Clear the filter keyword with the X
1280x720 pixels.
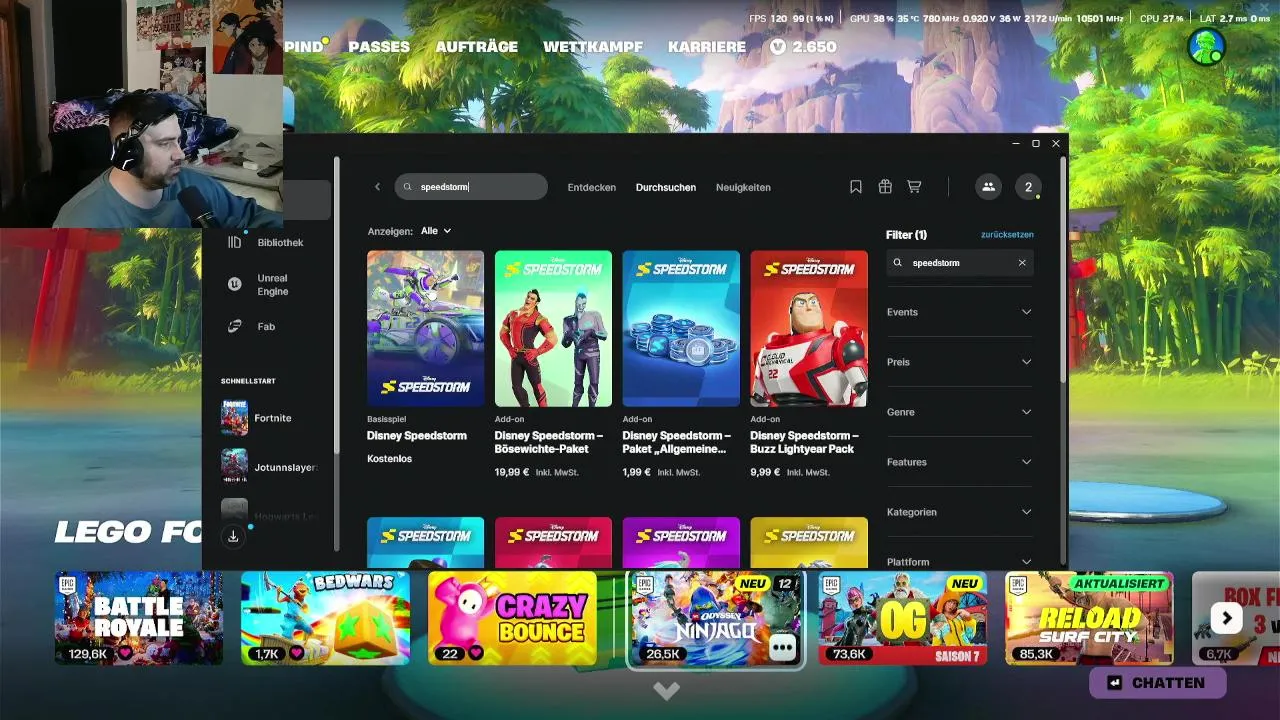1022,263
